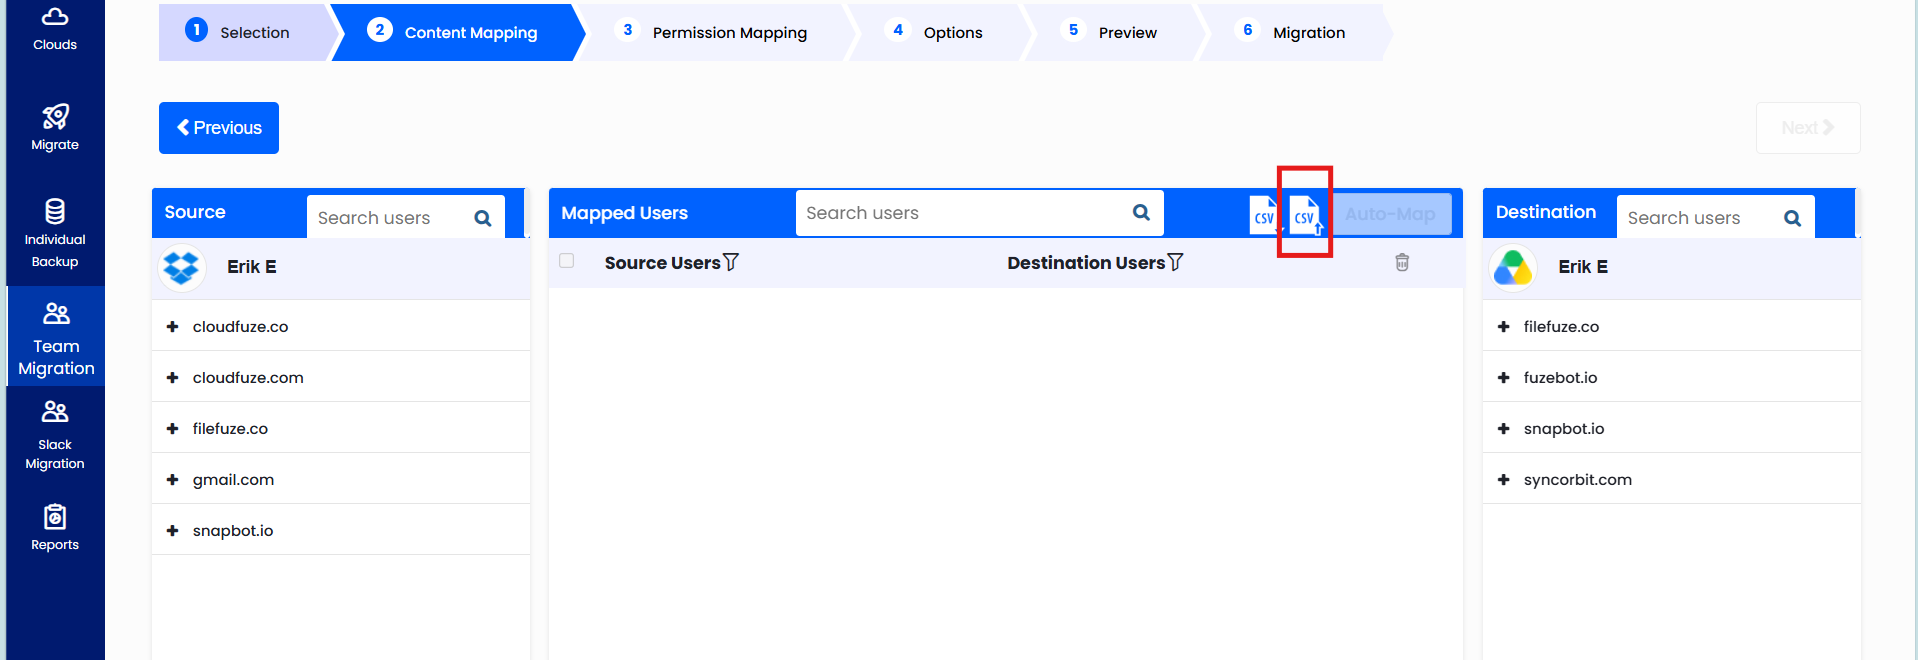
Task: Open the Migrate rocket section
Action: (x=55, y=127)
